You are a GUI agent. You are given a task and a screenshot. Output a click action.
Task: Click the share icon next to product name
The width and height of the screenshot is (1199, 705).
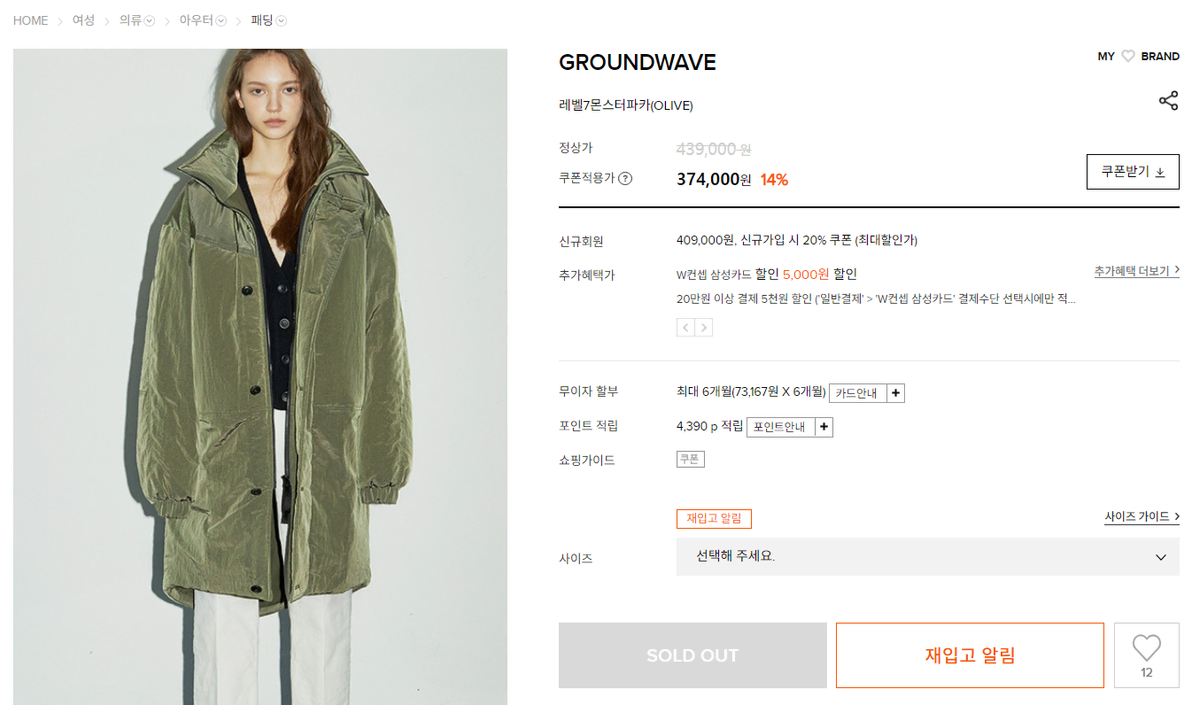click(x=1168, y=101)
